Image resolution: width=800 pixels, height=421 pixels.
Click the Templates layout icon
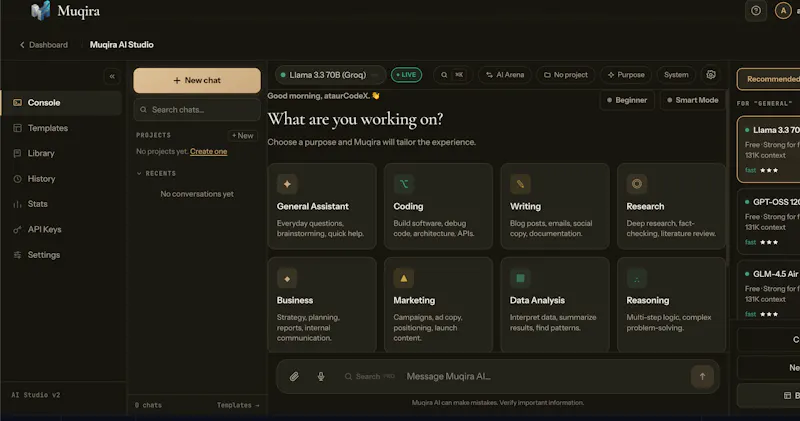17,128
